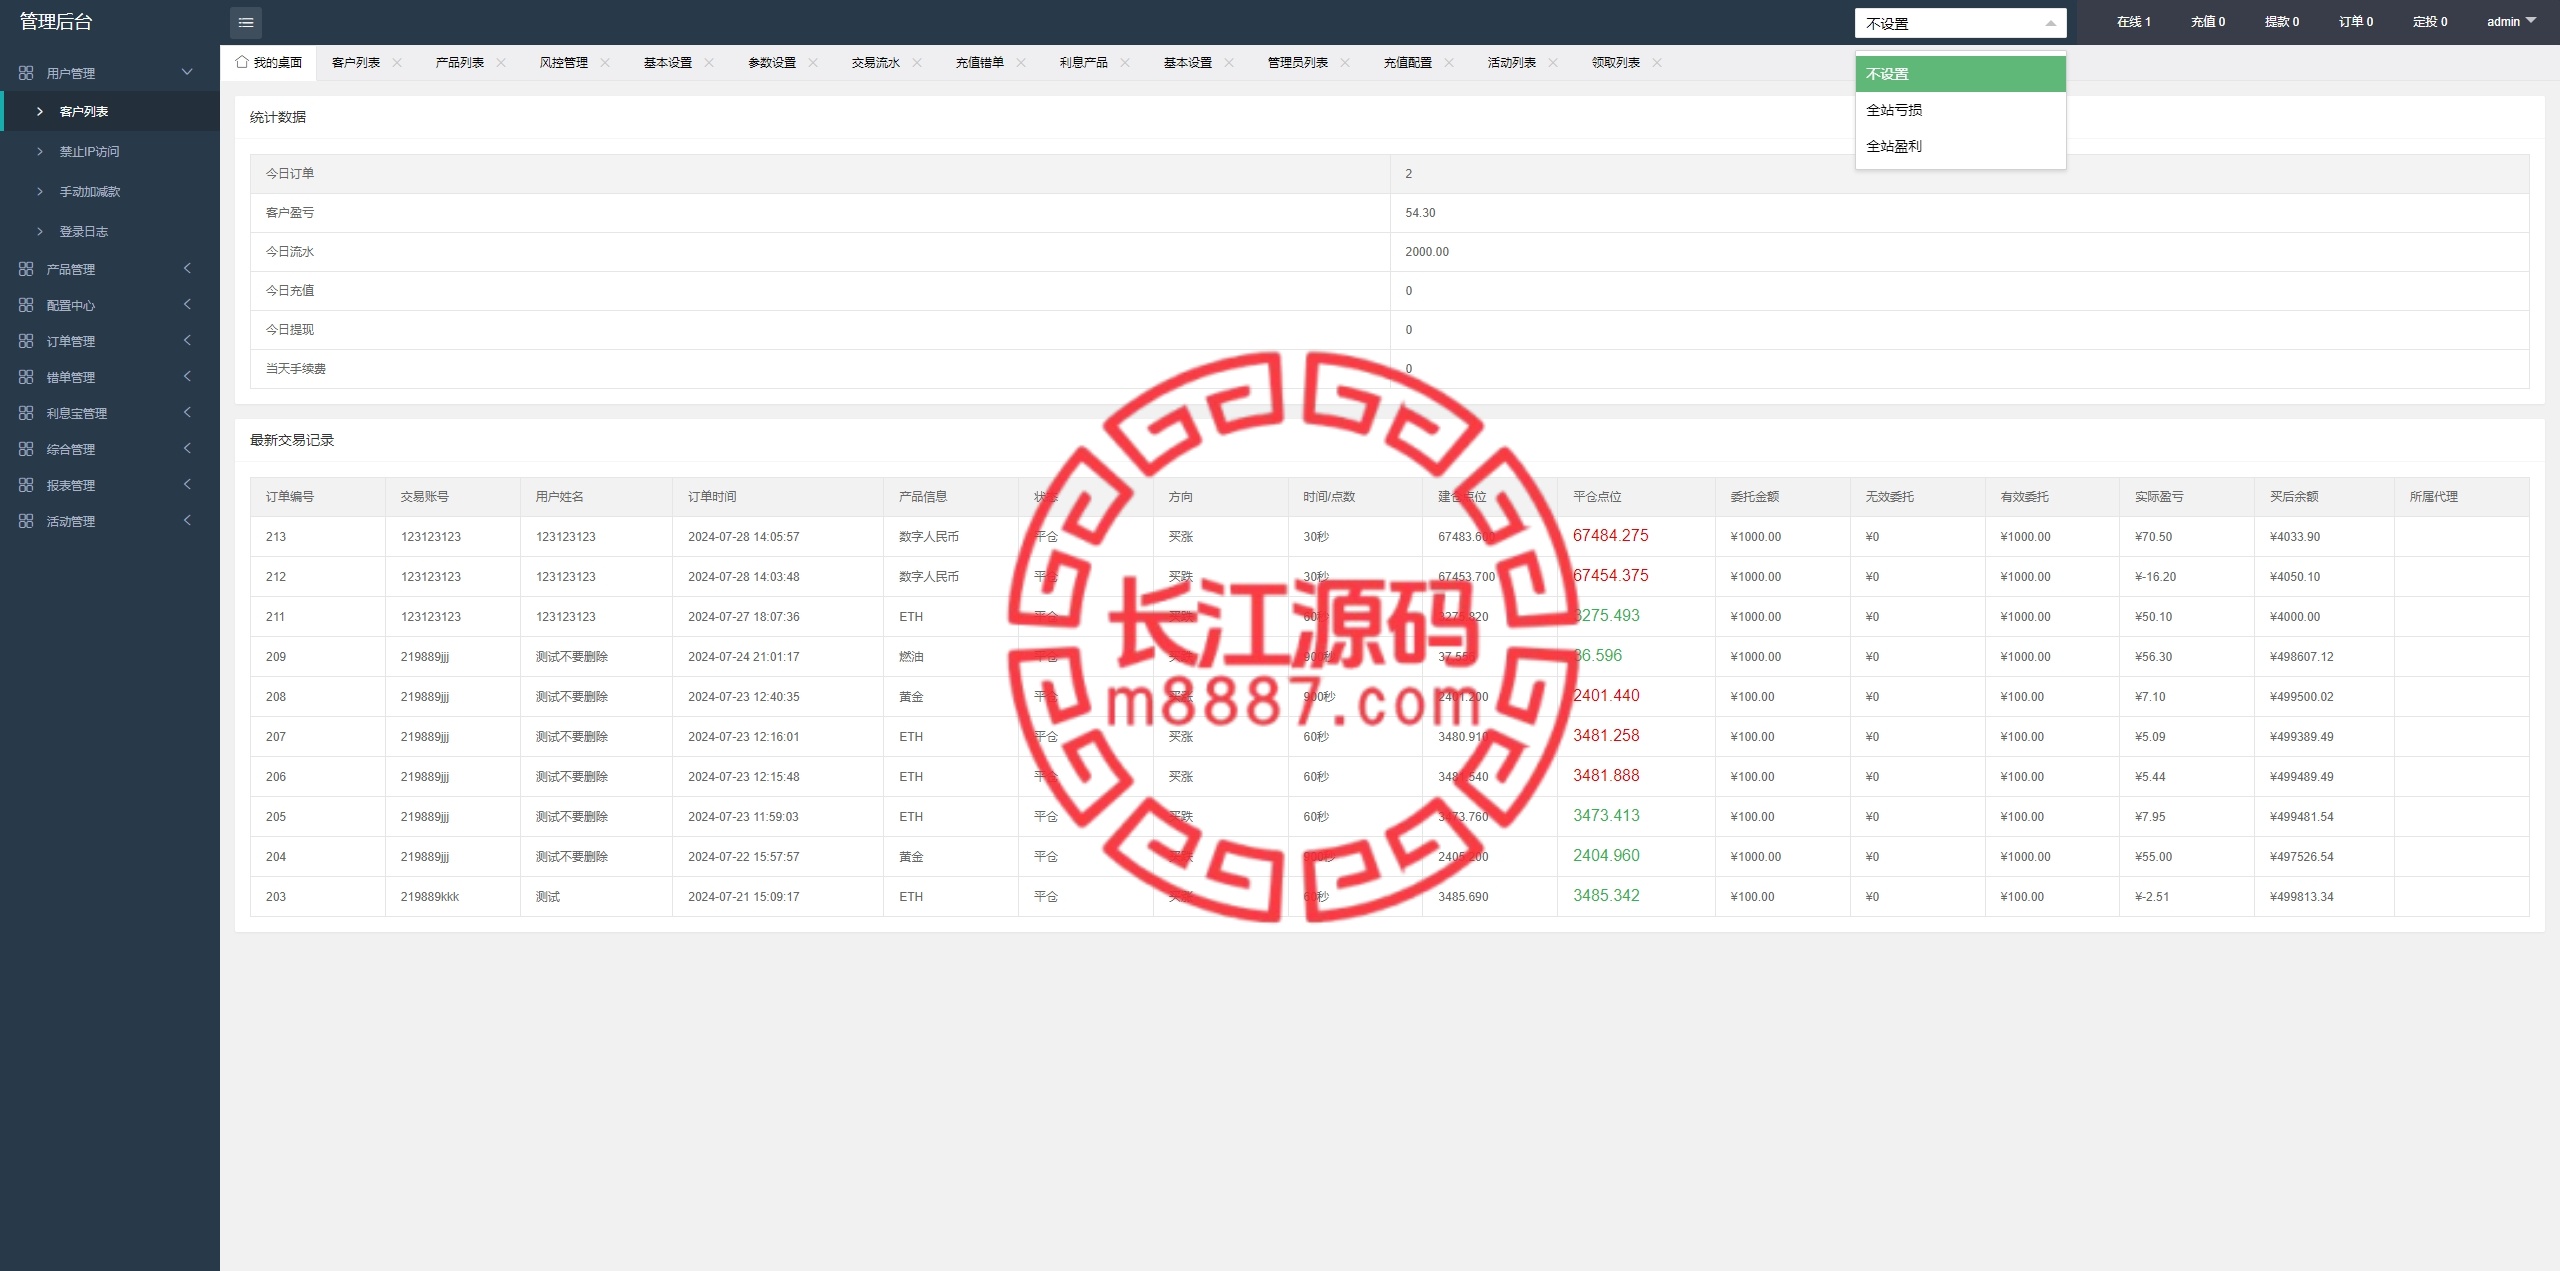Close the 领取列表 tab with its X
Viewport: 2560px width, 1271px height.
(1657, 62)
